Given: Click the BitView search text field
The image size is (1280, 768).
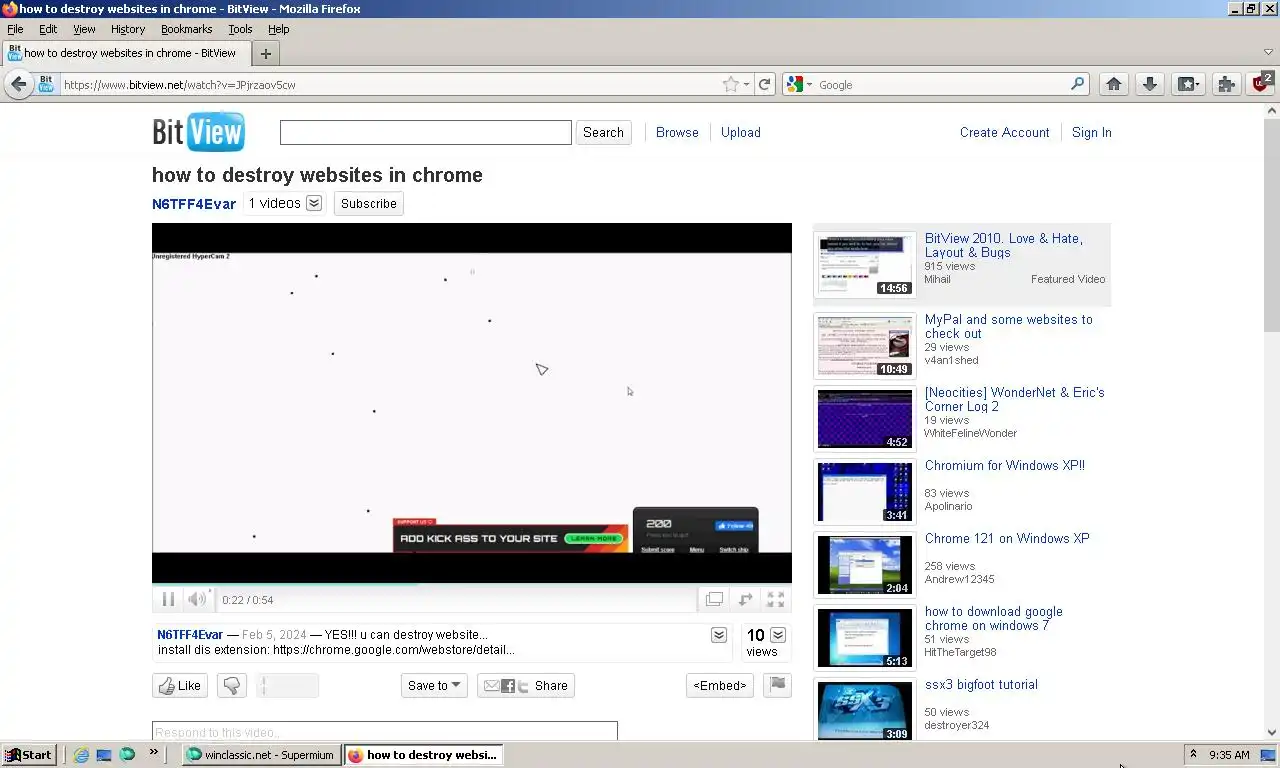Looking at the screenshot, I should pyautogui.click(x=426, y=132).
